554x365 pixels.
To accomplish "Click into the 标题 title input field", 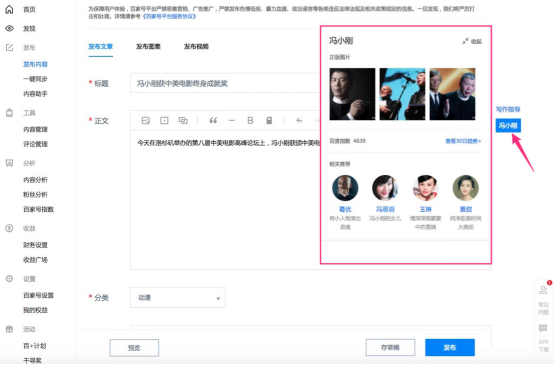I will 225,83.
